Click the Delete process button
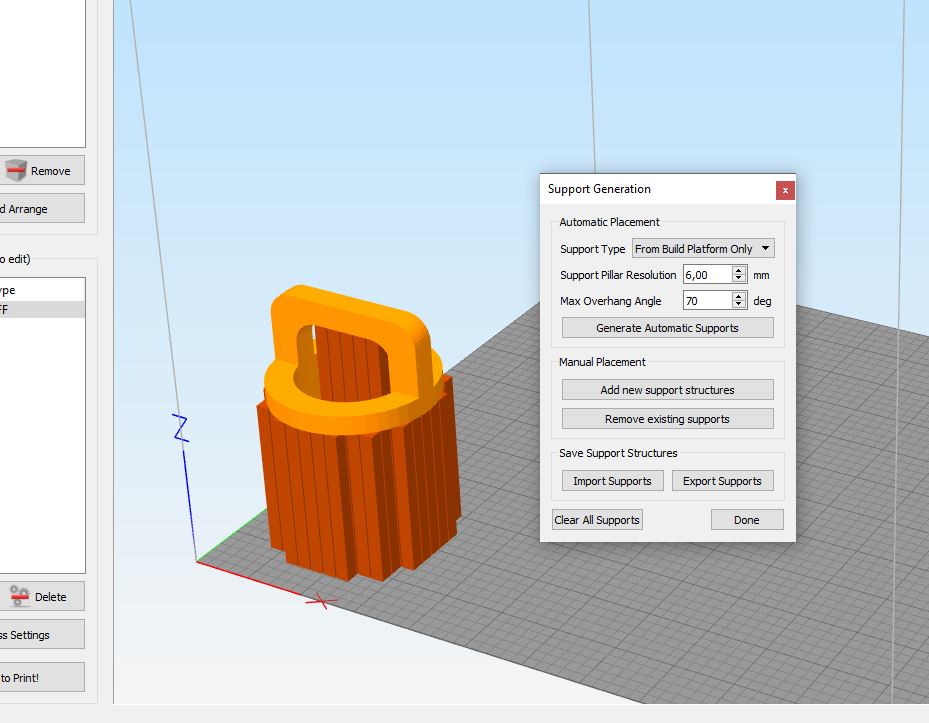The image size is (929, 723). (41, 597)
